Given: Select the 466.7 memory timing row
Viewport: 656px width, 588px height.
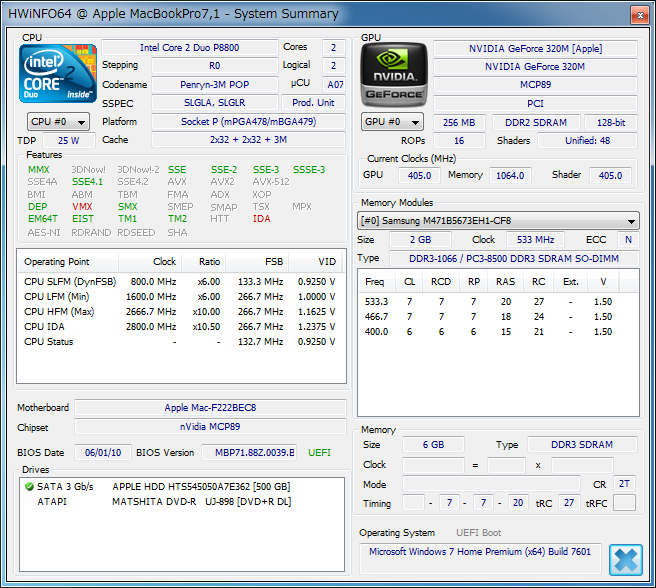Looking at the screenshot, I should point(498,317).
